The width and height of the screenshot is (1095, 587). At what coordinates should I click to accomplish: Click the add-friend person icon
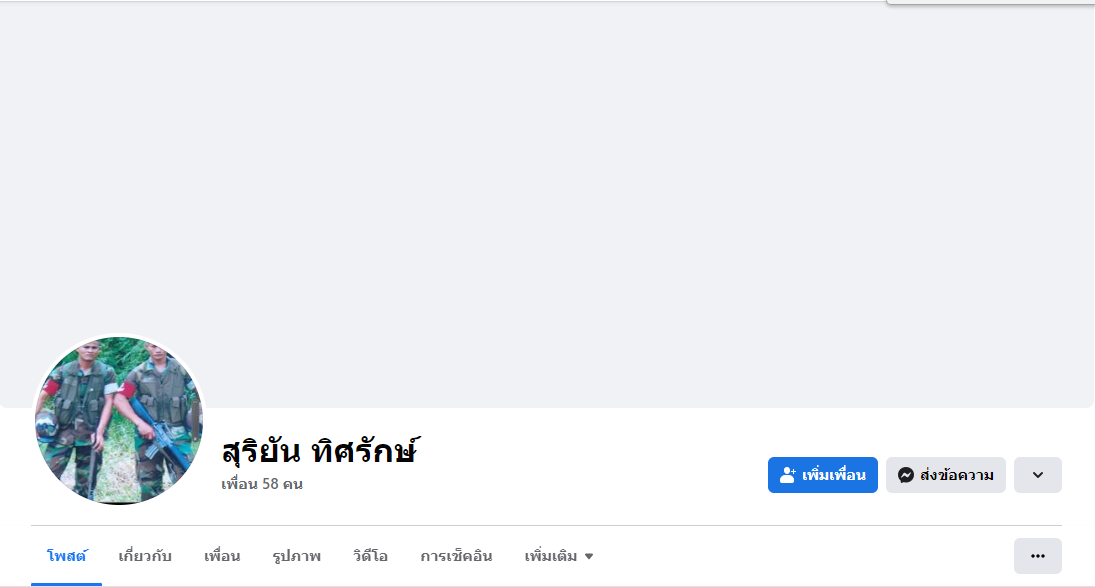pos(787,475)
